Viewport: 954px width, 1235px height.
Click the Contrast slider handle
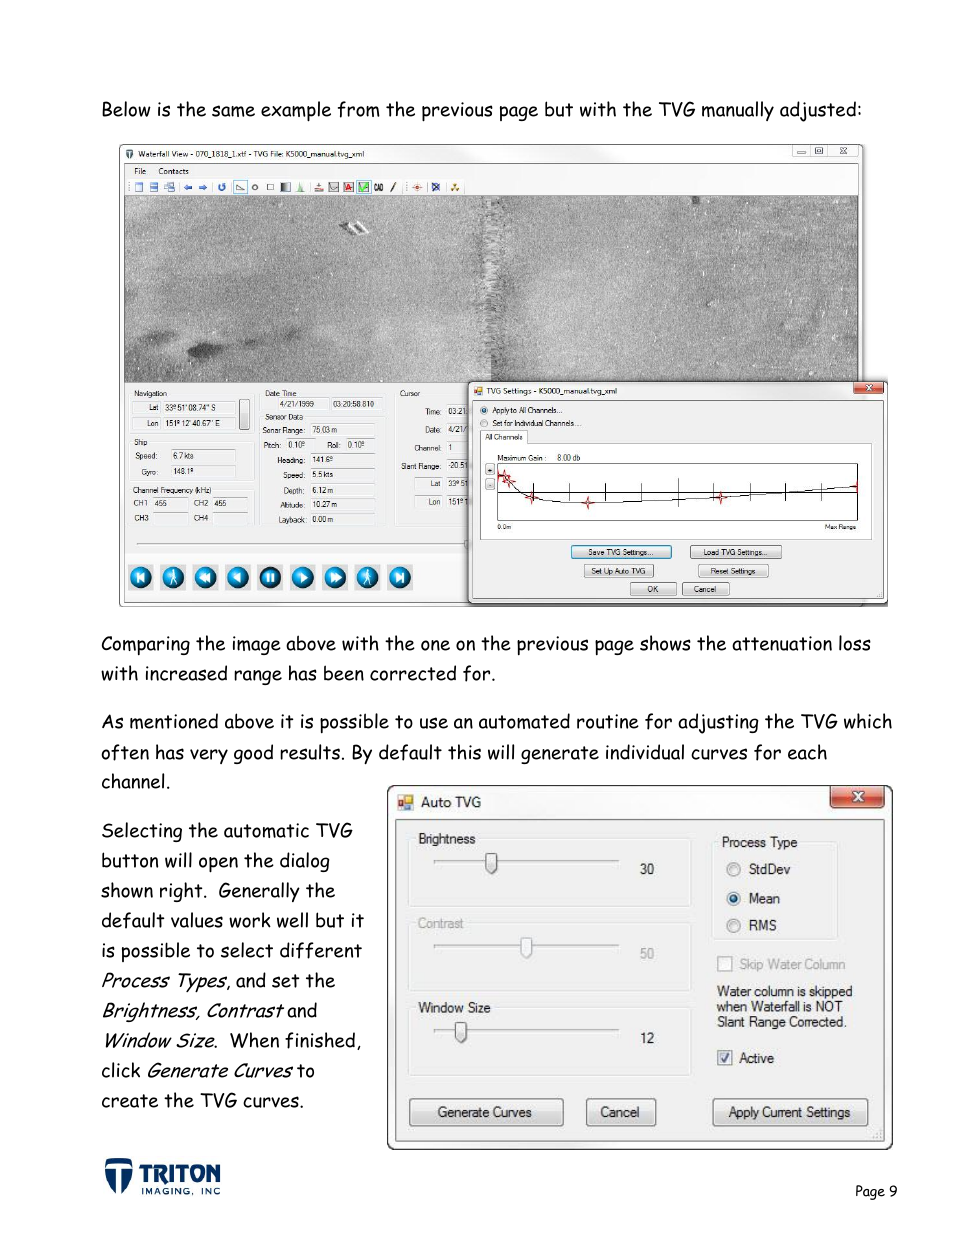(526, 947)
